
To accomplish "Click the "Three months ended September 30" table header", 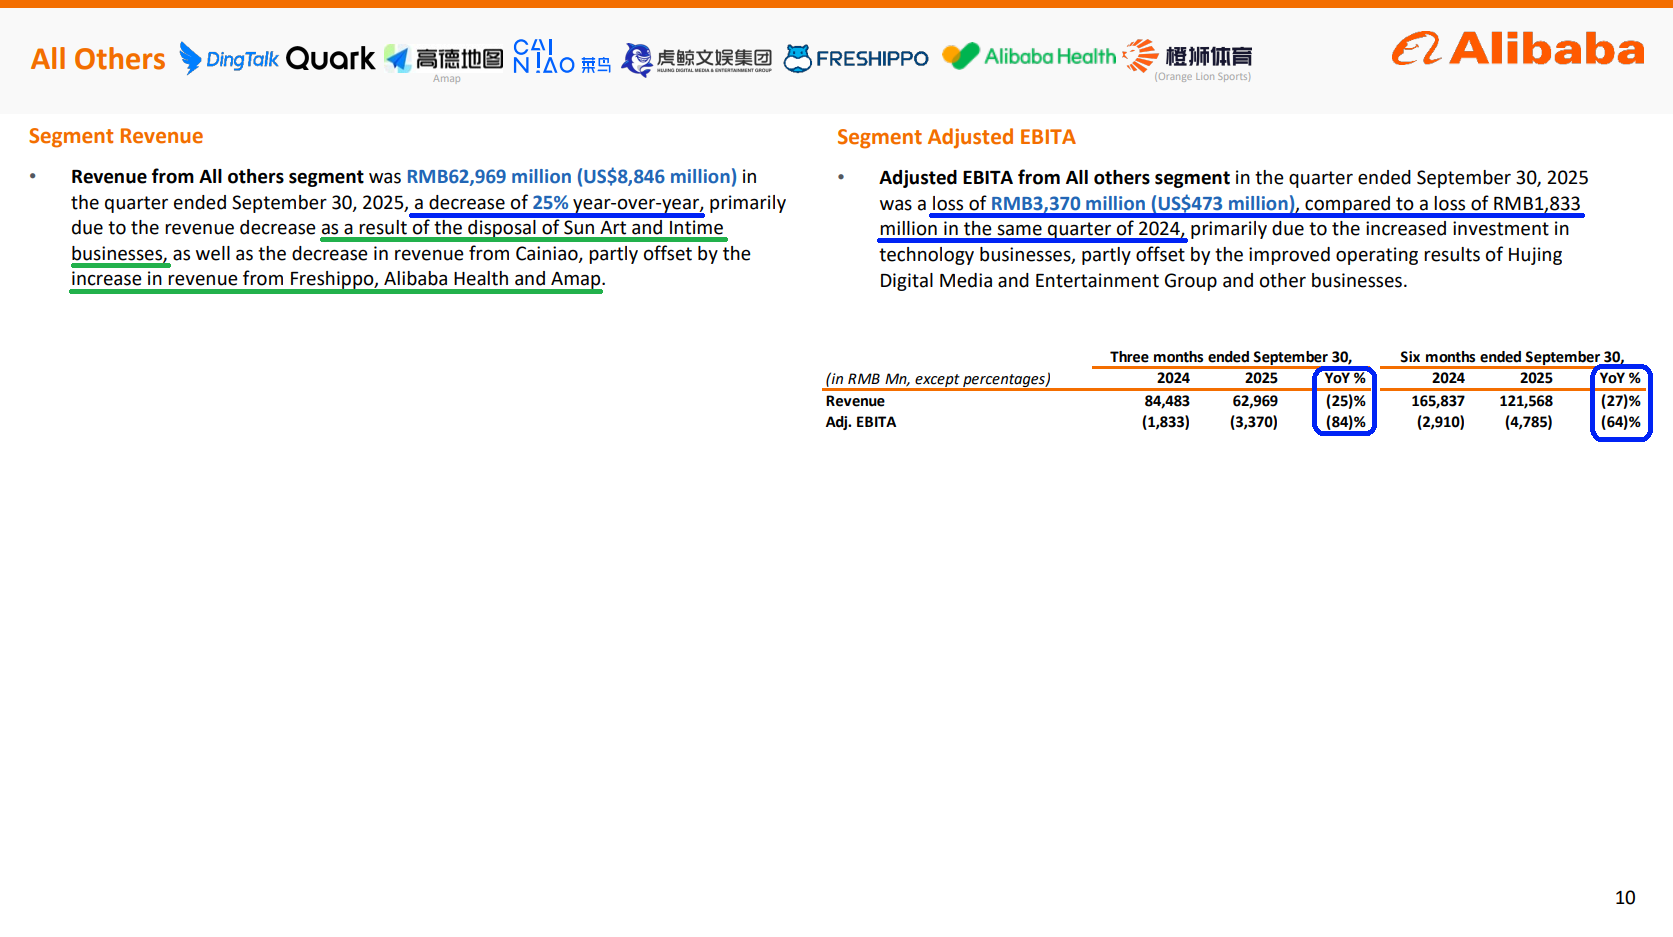I will pyautogui.click(x=1230, y=357).
